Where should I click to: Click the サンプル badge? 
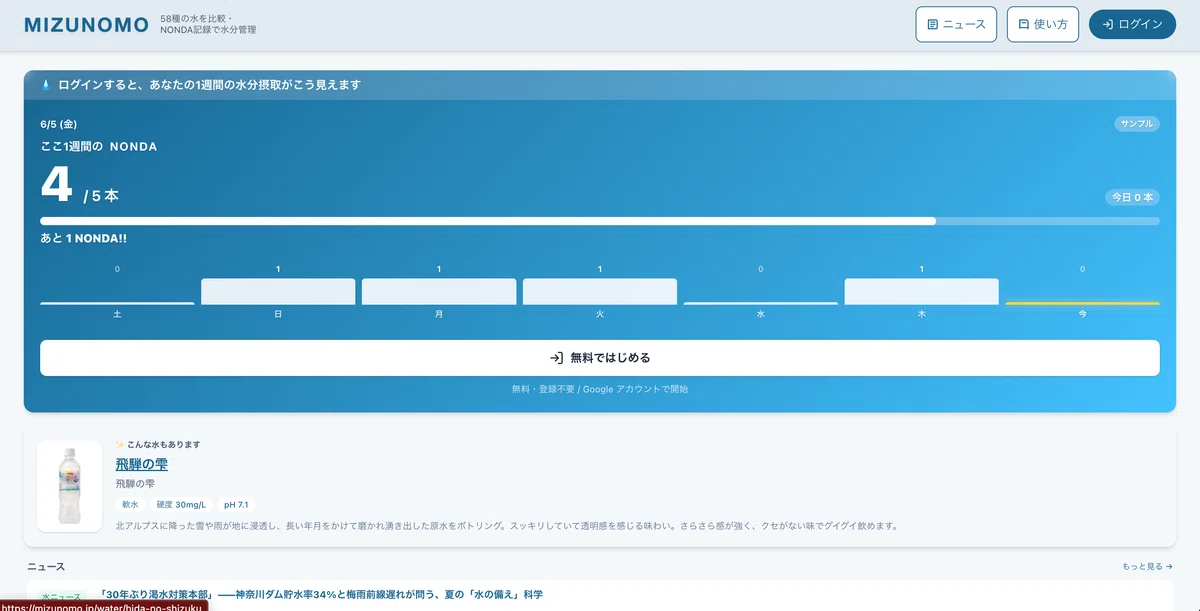pyautogui.click(x=1137, y=124)
